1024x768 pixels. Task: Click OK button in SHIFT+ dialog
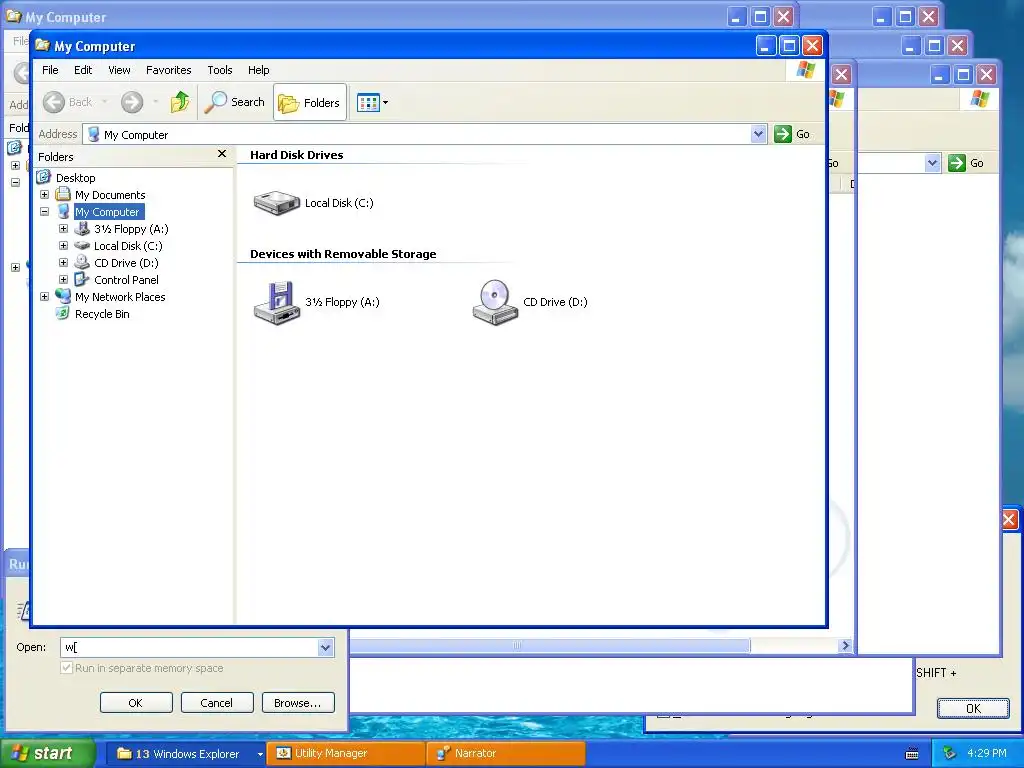973,709
